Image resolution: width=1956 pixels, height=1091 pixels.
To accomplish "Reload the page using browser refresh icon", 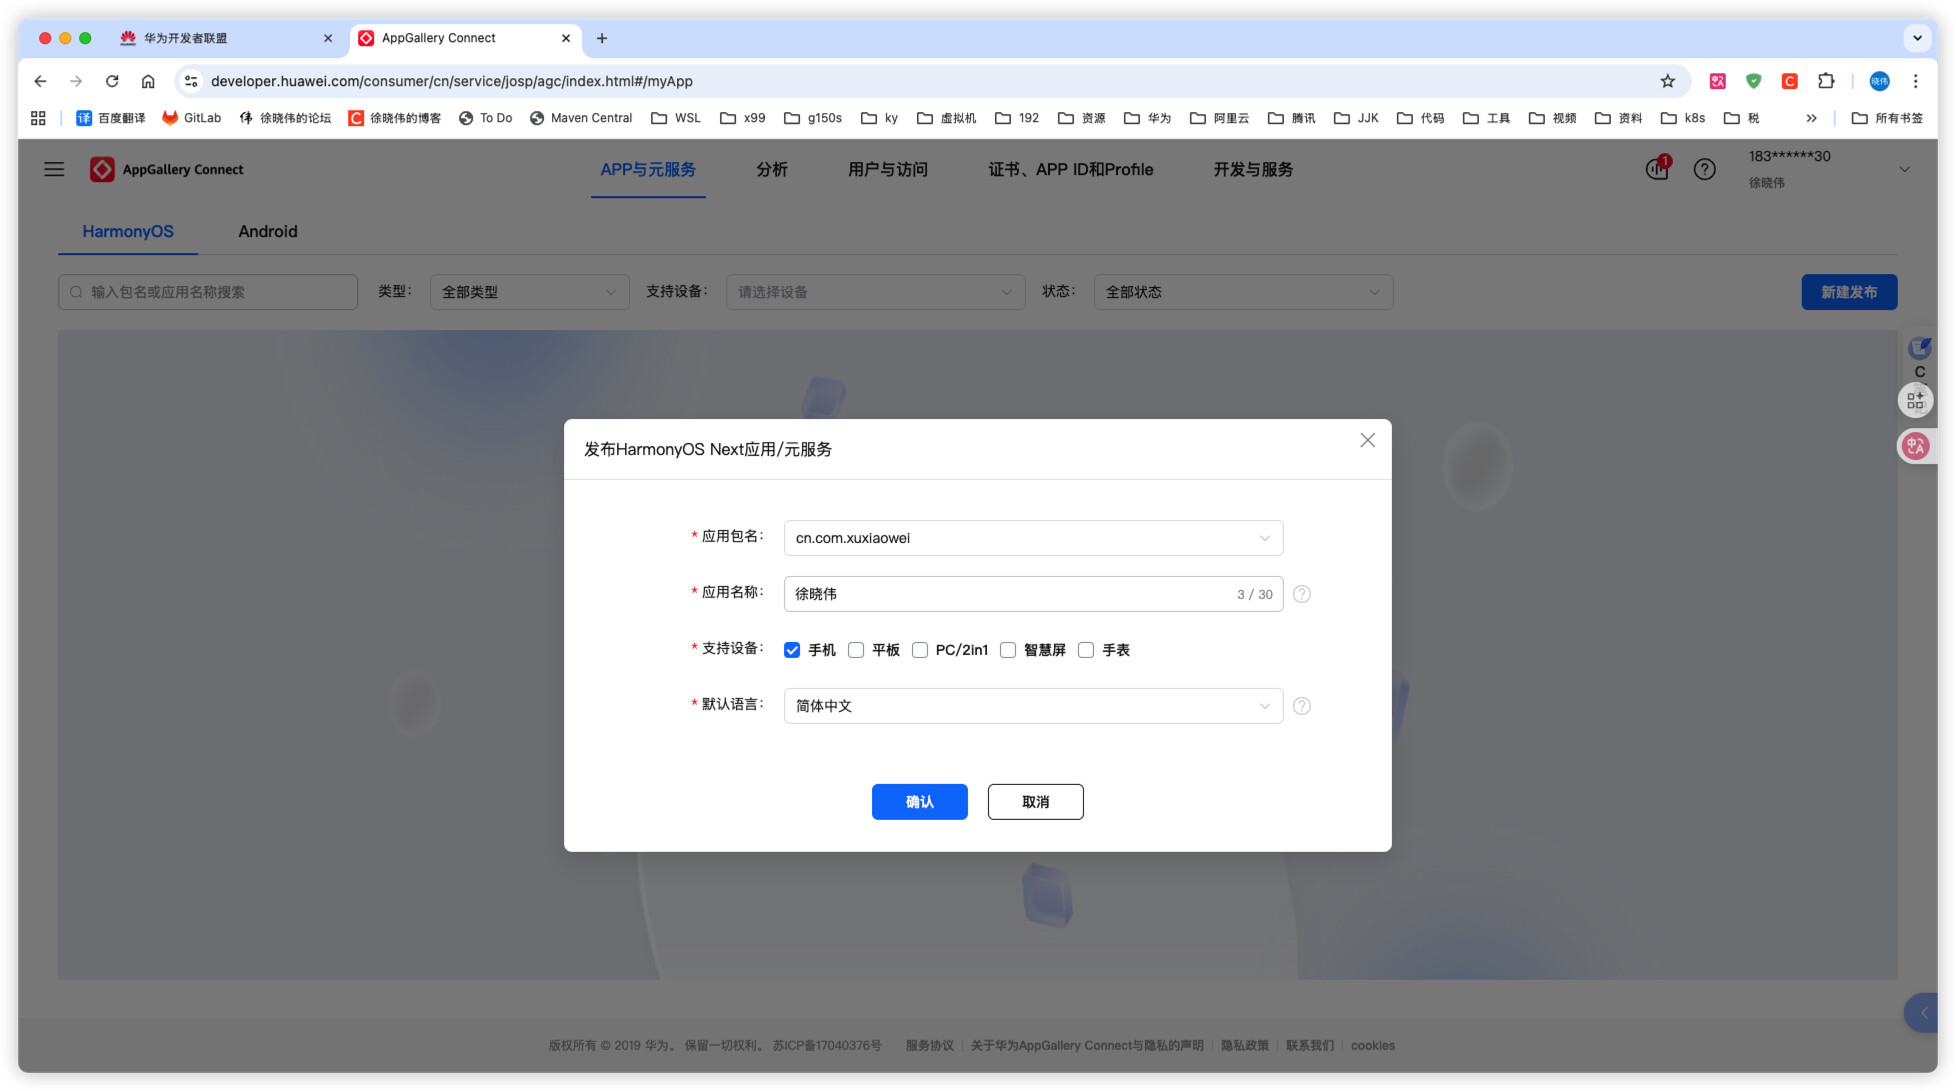I will (112, 81).
